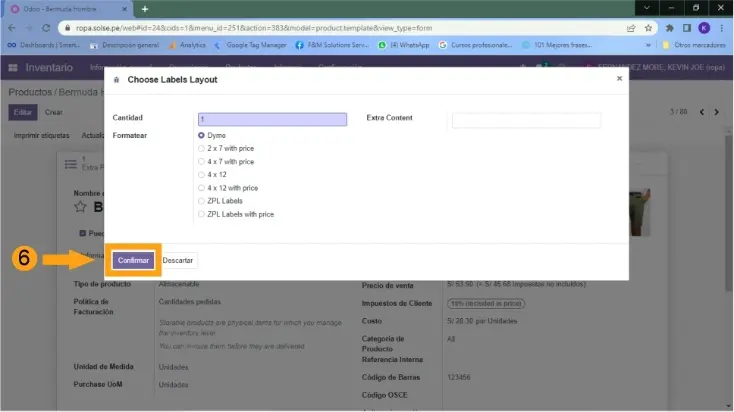The width and height of the screenshot is (734, 412).
Task: Select ZPL Labels with price option
Action: tap(202, 214)
